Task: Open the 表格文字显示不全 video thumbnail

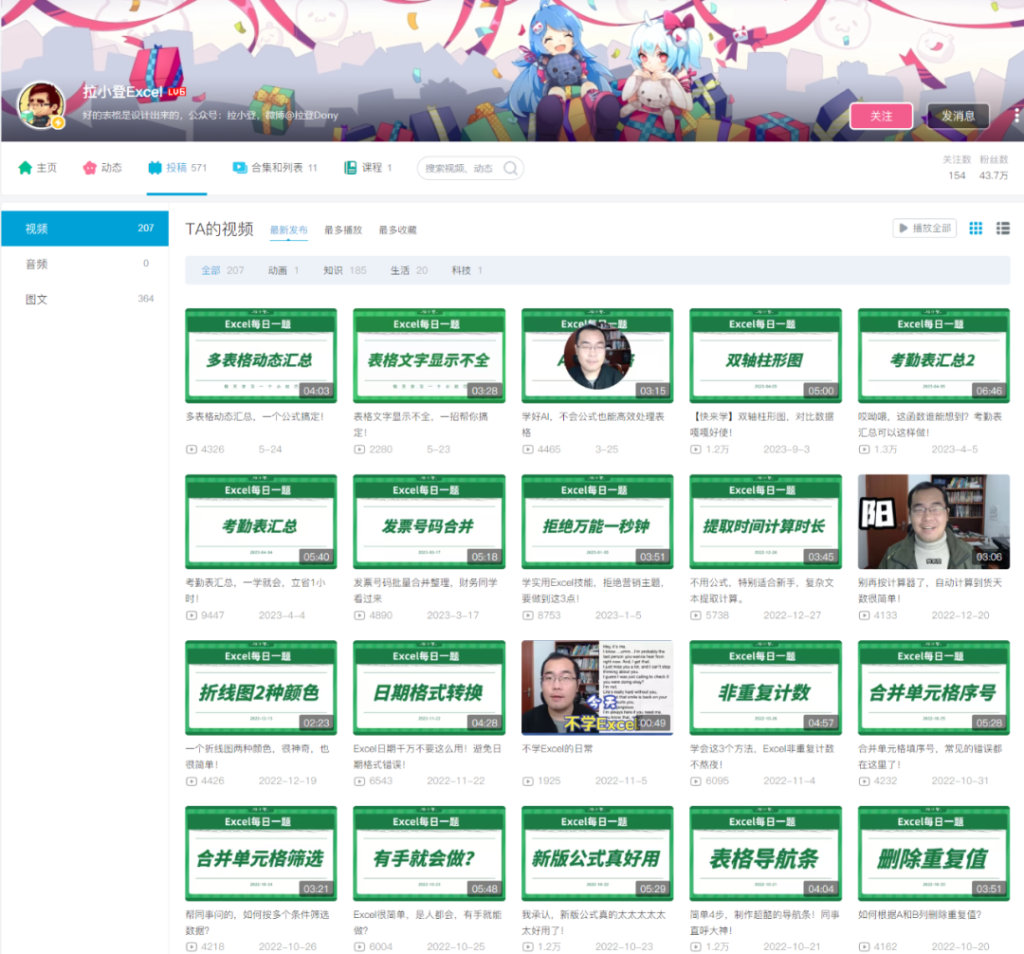Action: point(429,356)
